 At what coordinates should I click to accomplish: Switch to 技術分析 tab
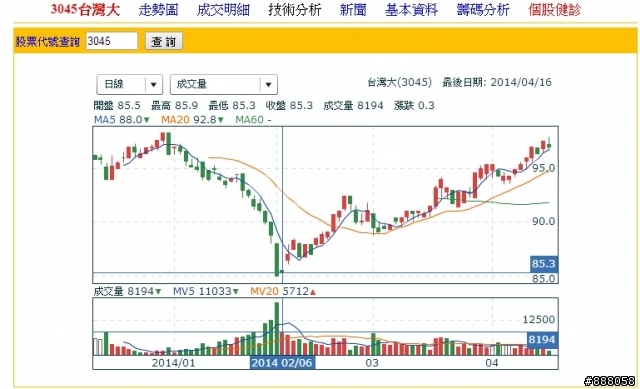295,10
